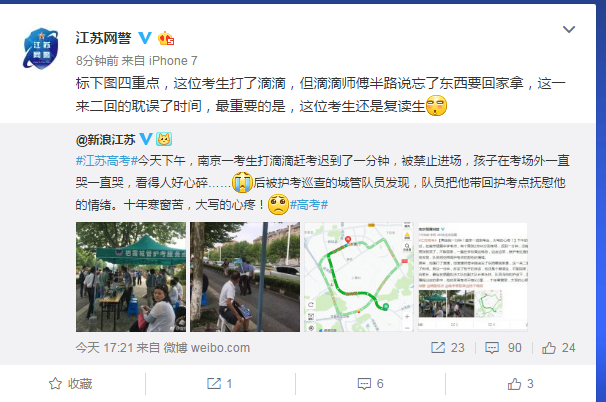The height and width of the screenshot is (402, 606).
Task: Open the @新浪江苏 account link
Action: tap(106, 140)
